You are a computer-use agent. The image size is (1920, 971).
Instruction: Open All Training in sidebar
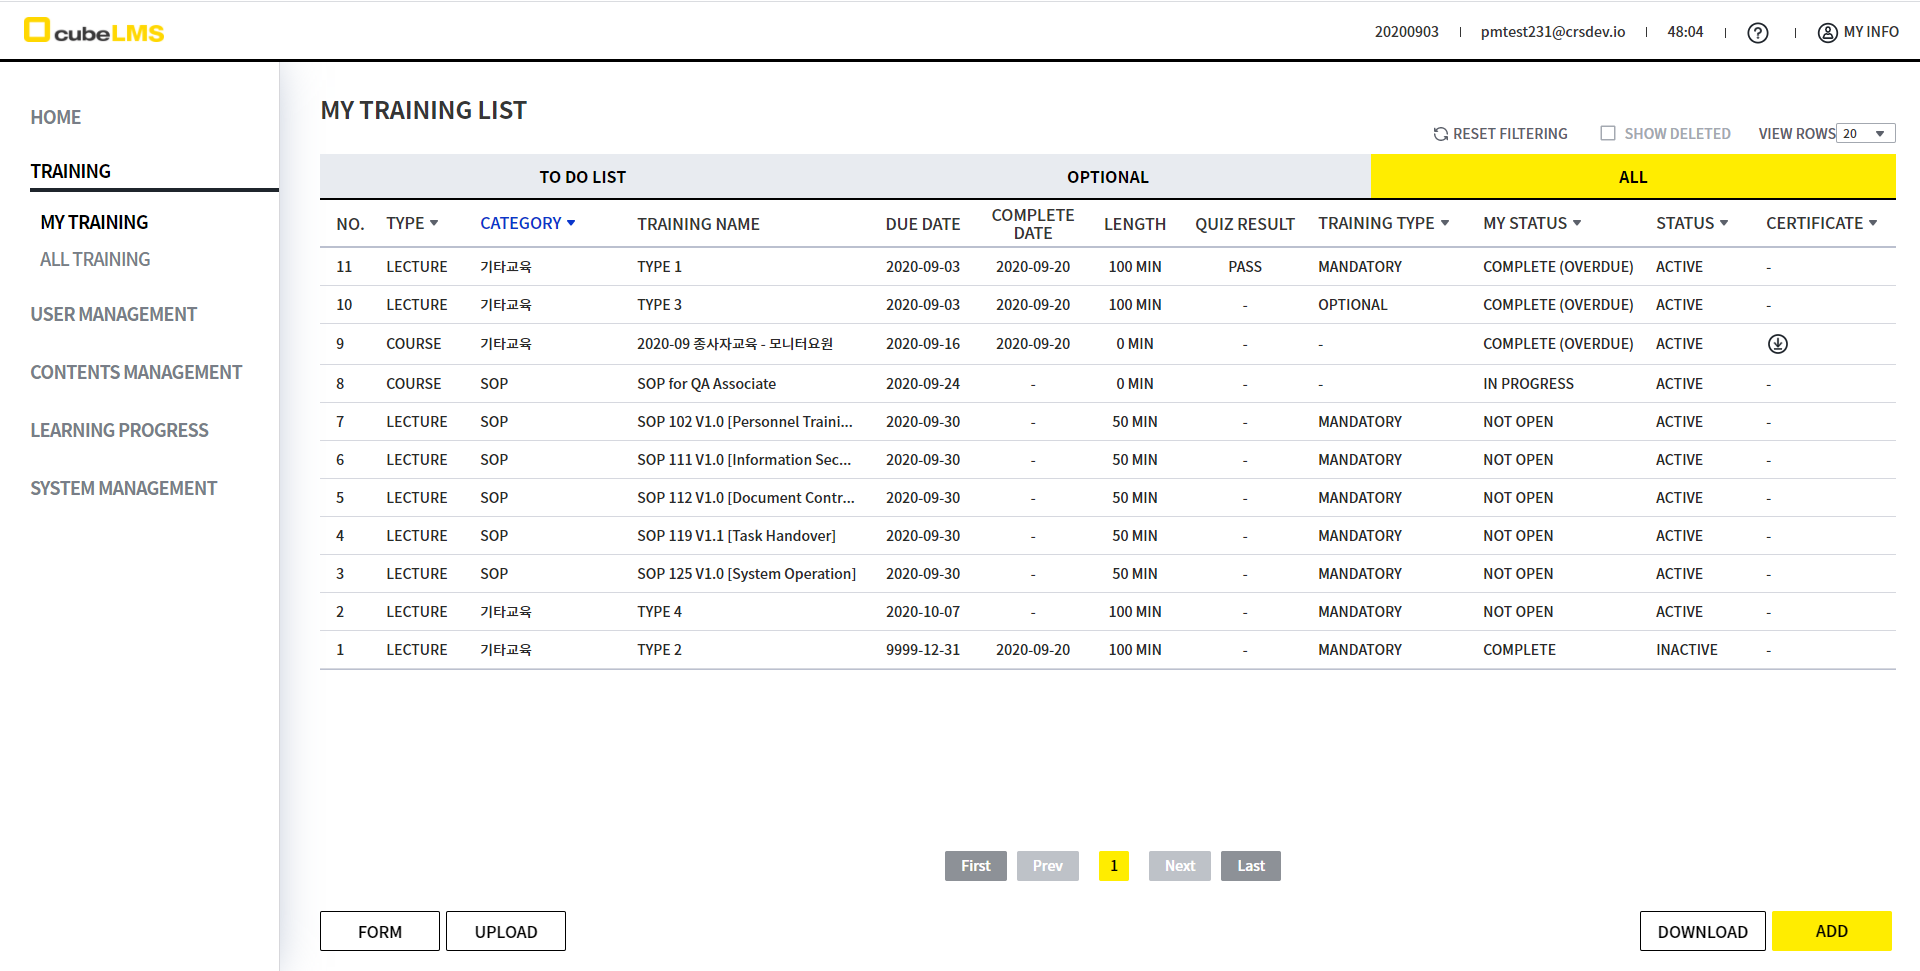[x=95, y=259]
